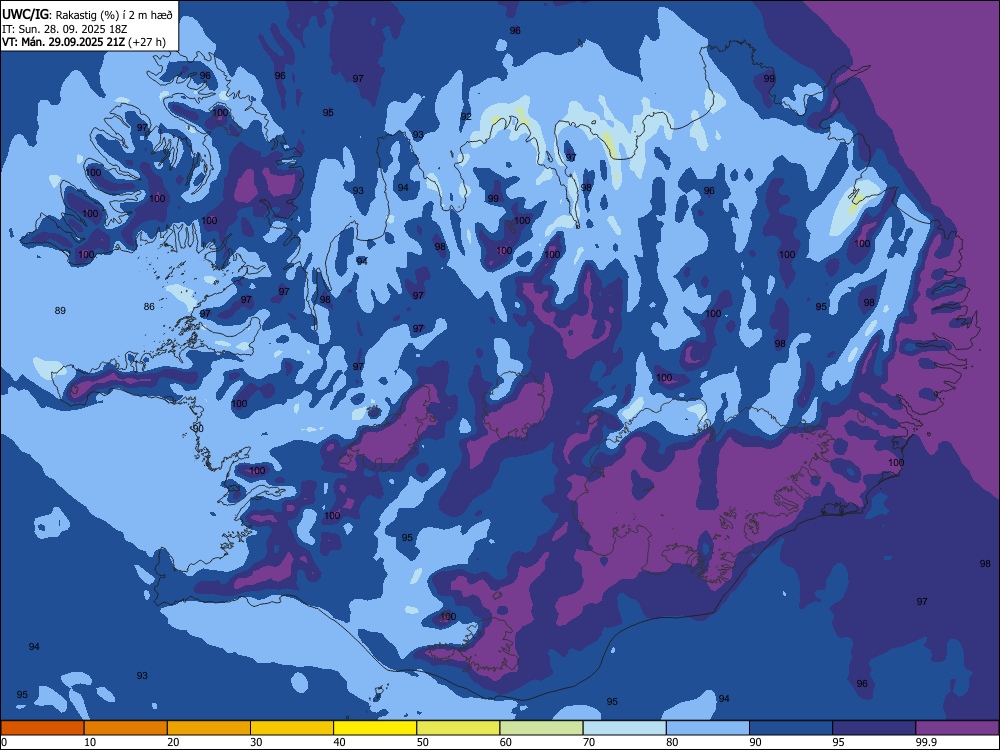Click the legend scale label '40'
Screen dimensions: 1000x750
(340, 742)
